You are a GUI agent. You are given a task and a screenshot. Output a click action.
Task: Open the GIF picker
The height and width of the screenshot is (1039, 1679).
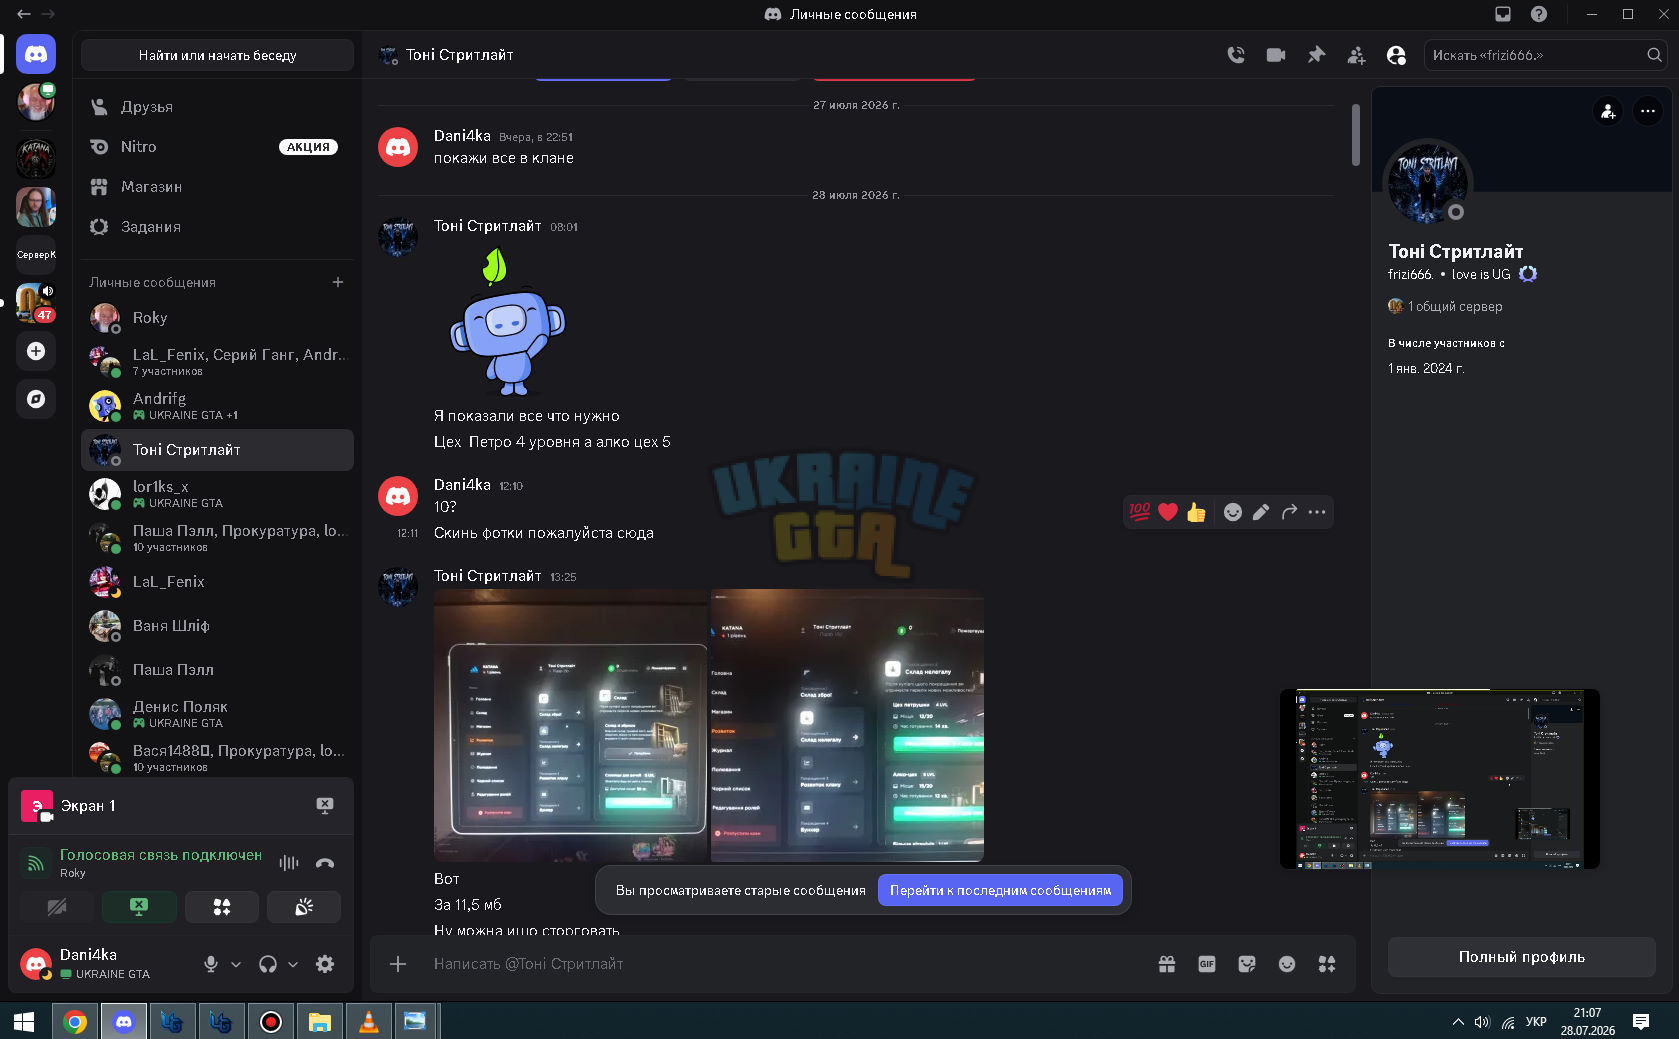(1207, 964)
